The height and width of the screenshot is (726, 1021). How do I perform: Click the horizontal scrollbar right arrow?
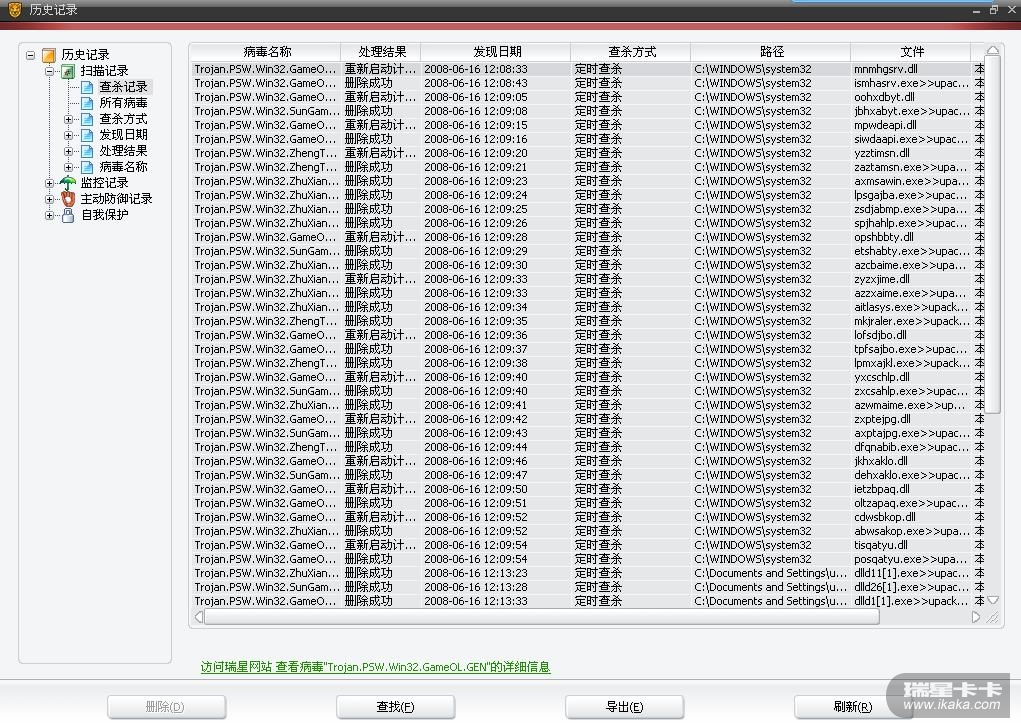pyautogui.click(x=976, y=617)
